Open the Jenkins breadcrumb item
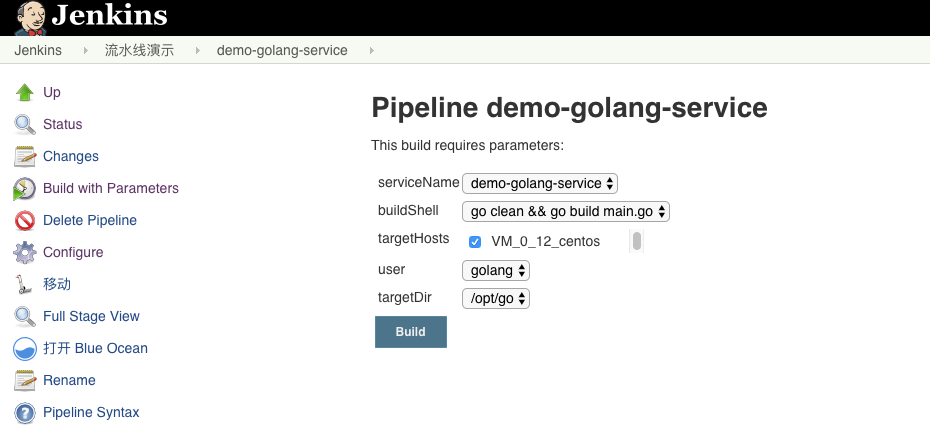Screen dimensions: 930x431 pos(38,50)
